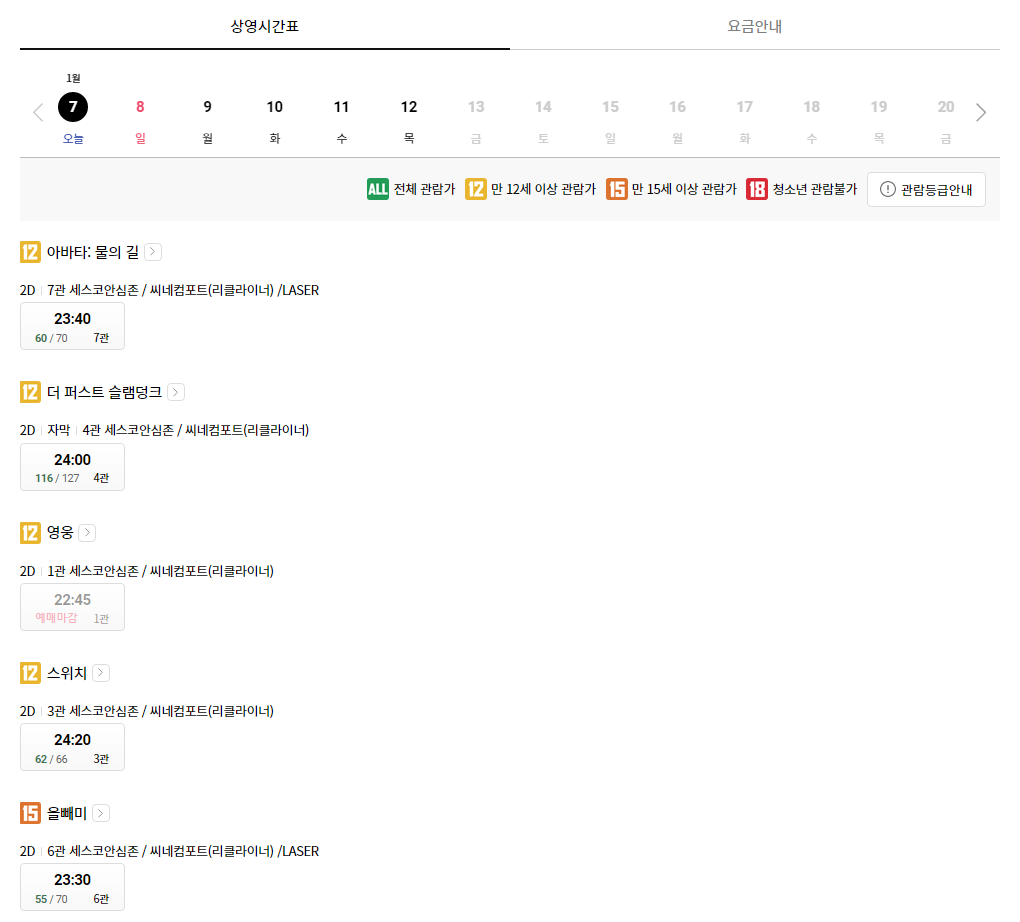Click the 자막 label under 슬램덩크
The image size is (1020, 922).
tap(59, 430)
